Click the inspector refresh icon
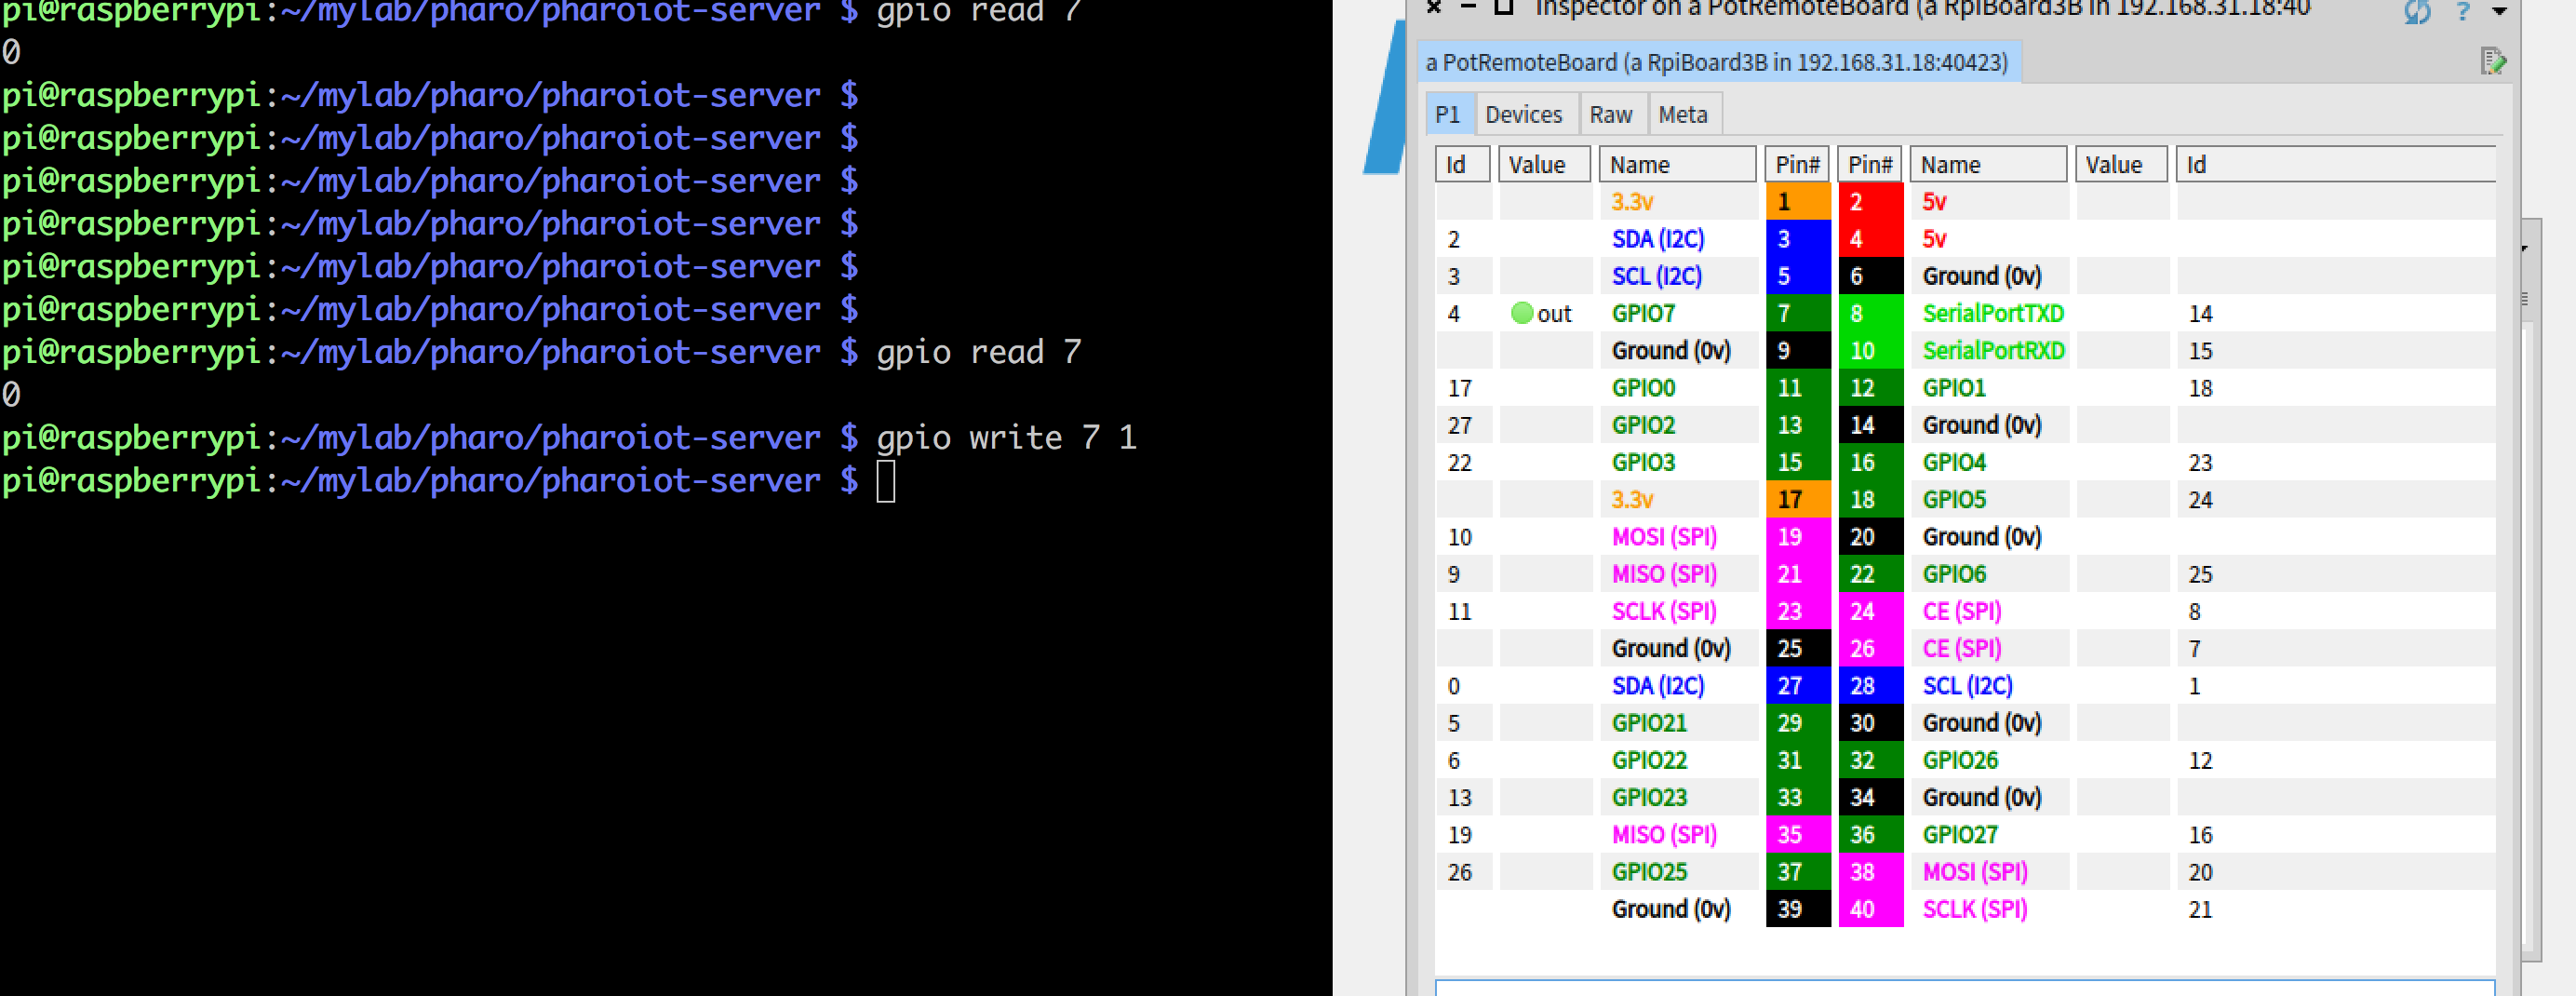This screenshot has width=2576, height=996. point(2418,12)
